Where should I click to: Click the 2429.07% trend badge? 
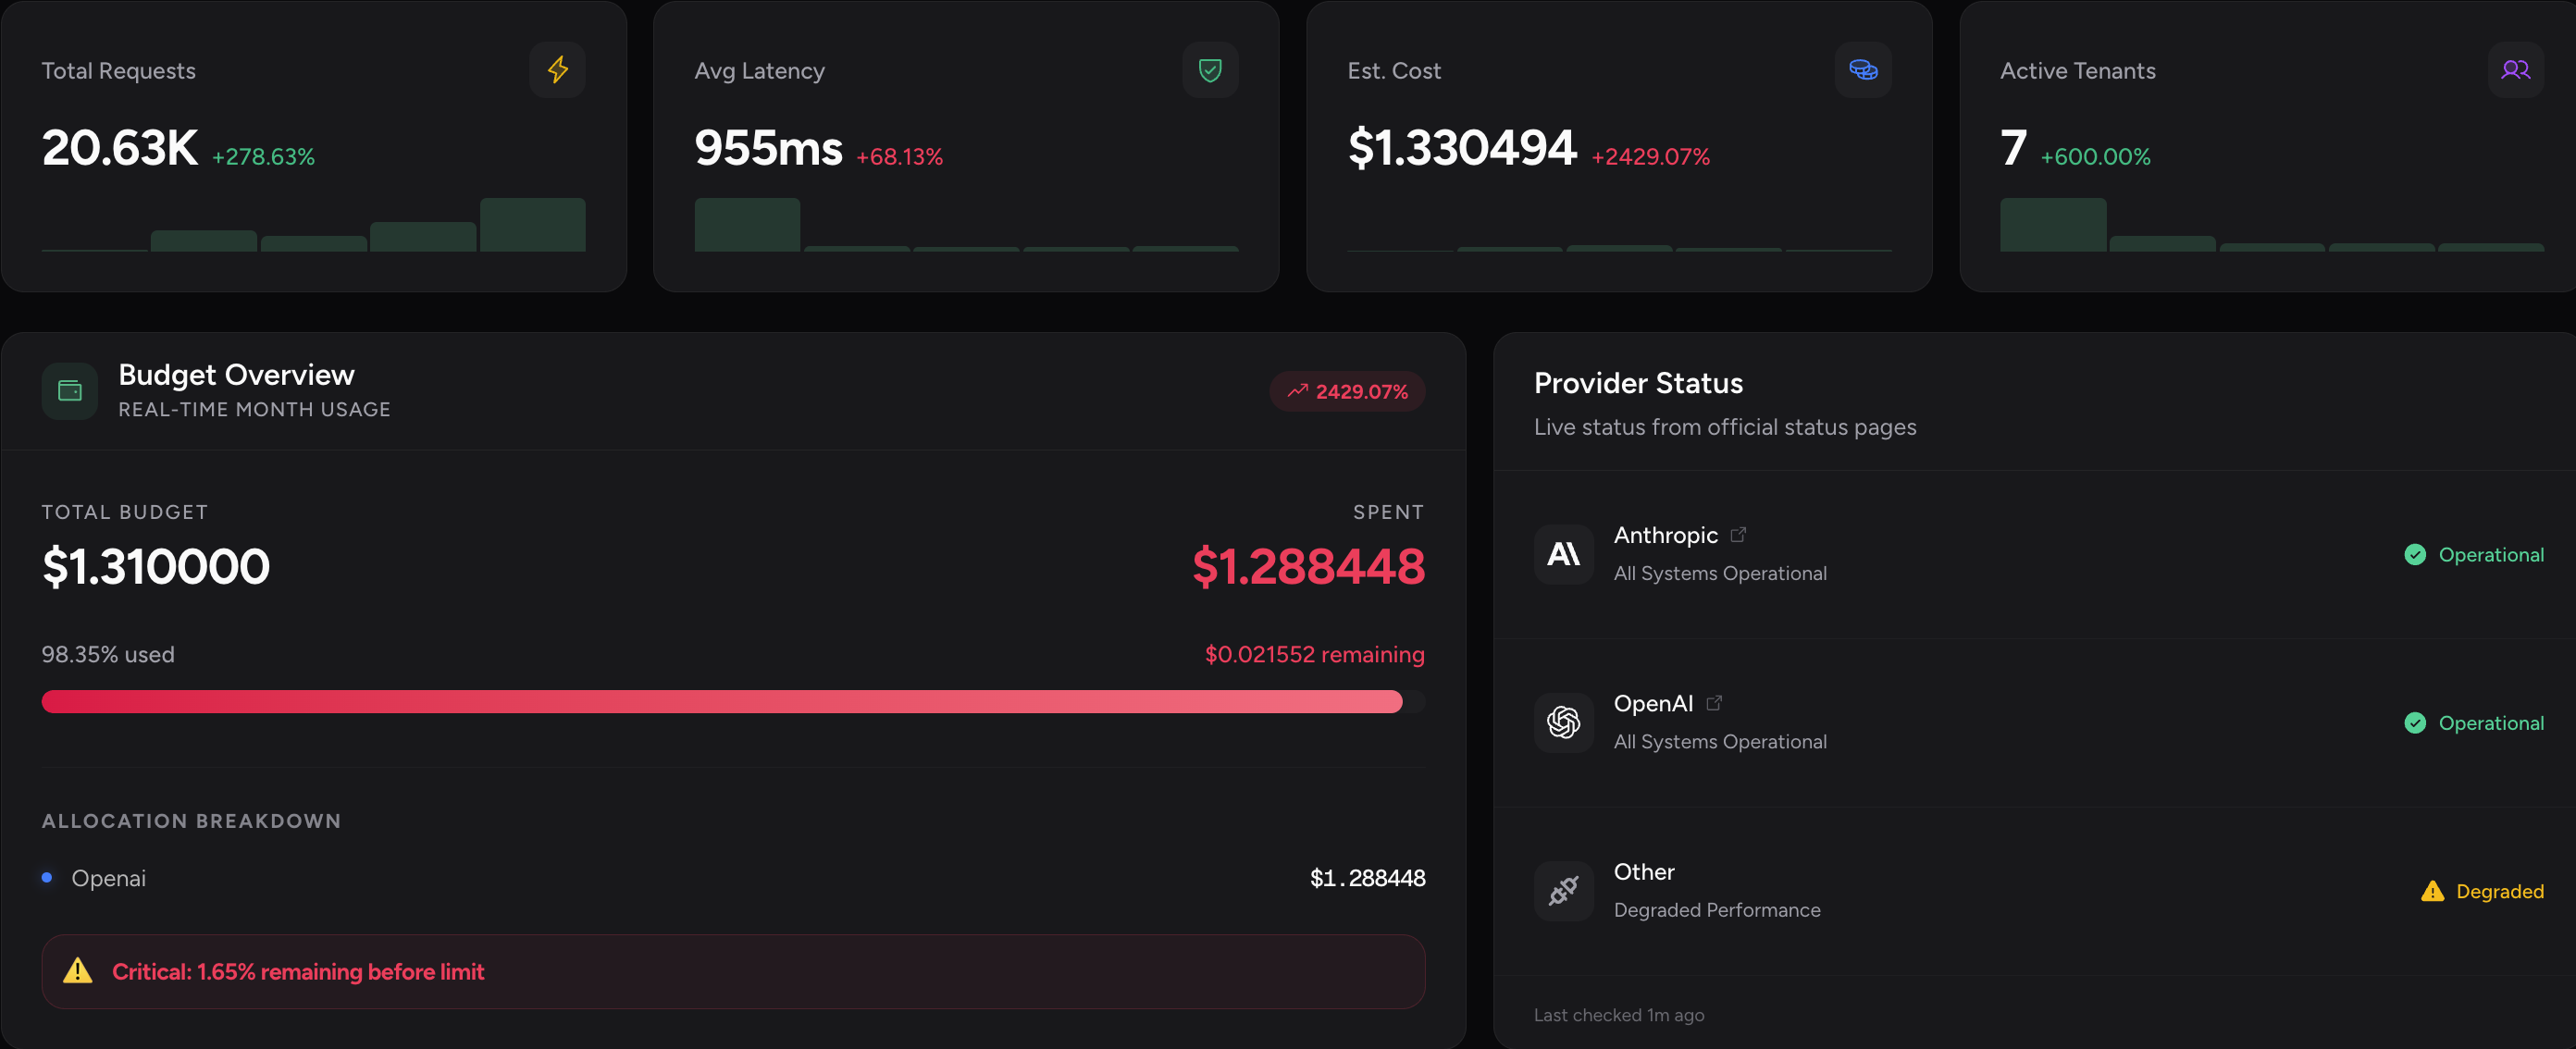point(1347,392)
